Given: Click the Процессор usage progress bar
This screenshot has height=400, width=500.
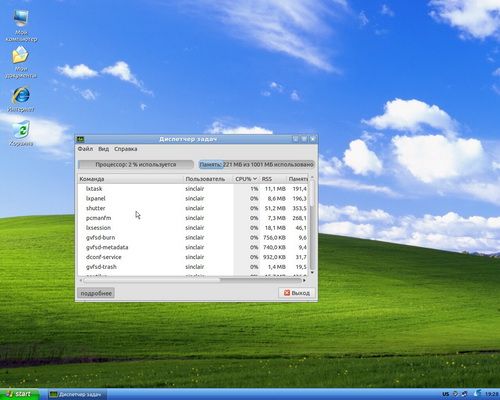Looking at the screenshot, I should click(136, 164).
